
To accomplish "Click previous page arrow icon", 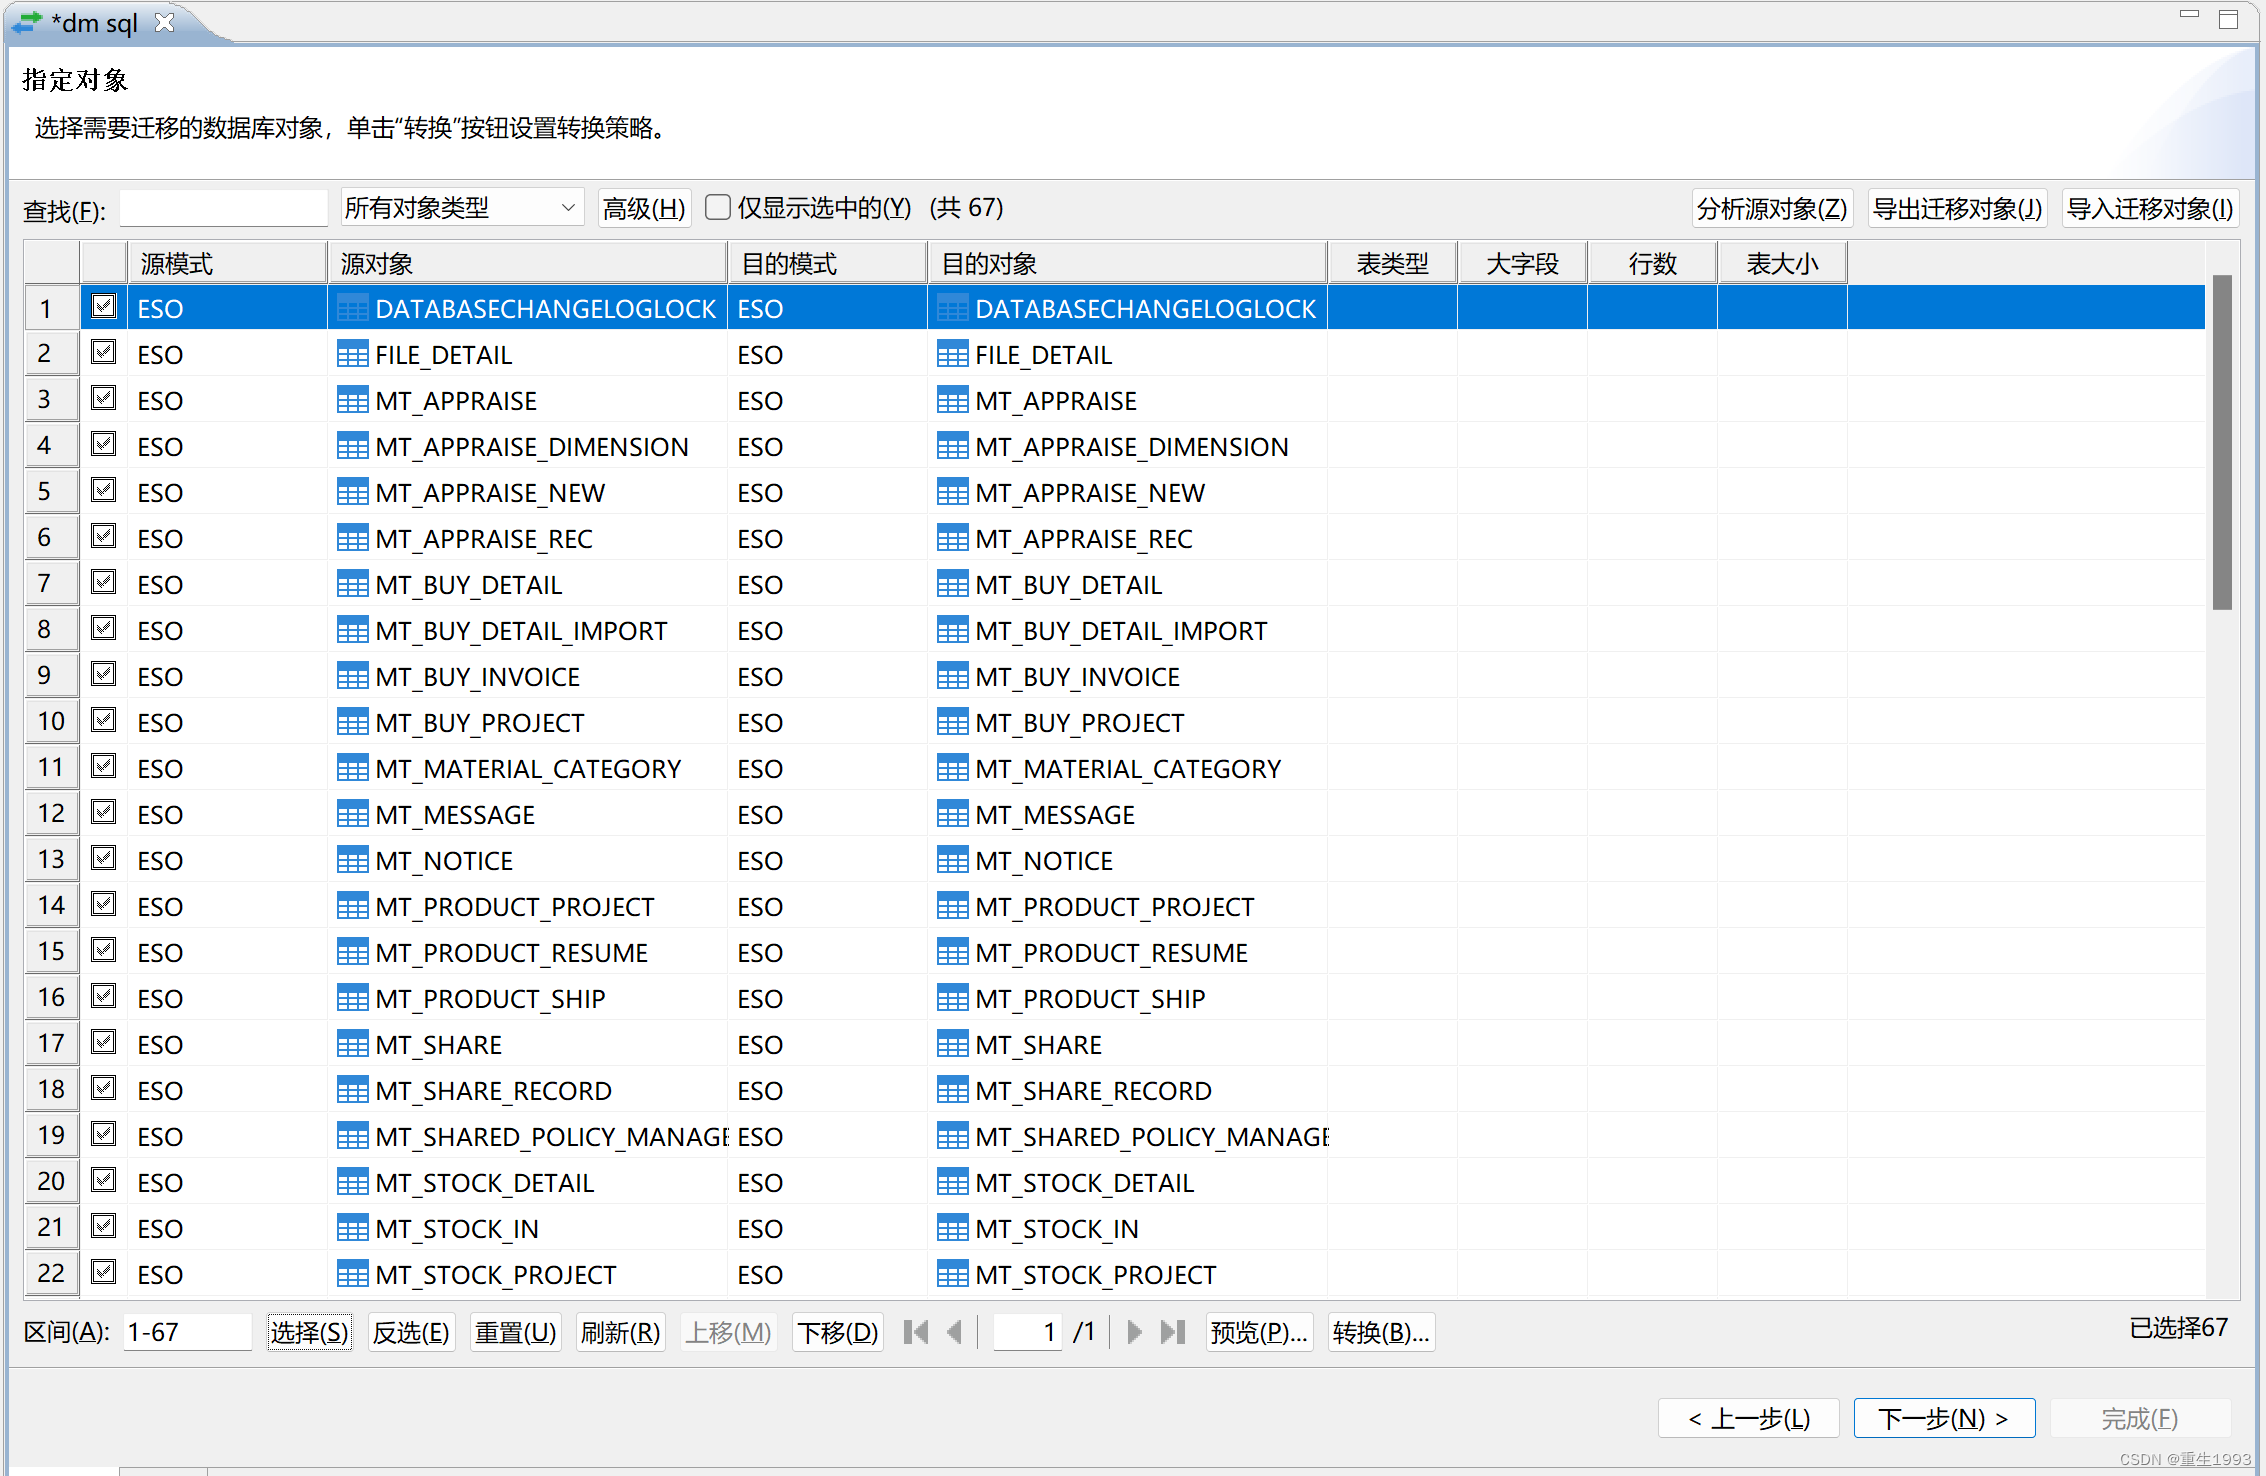I will tap(954, 1332).
